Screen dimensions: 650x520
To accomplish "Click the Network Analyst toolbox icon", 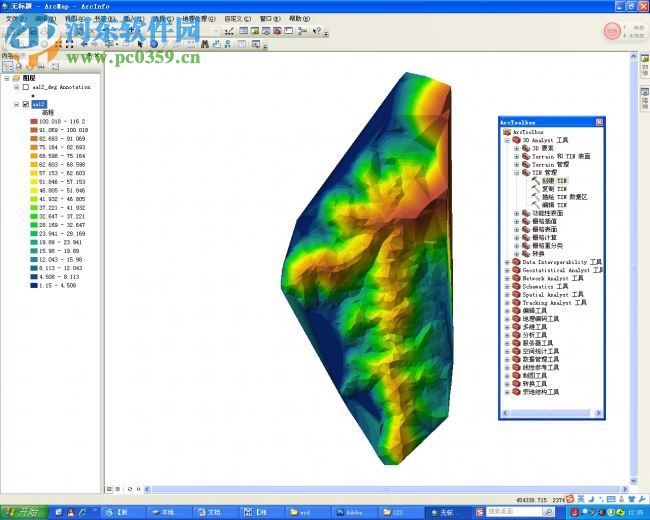I will point(516,278).
